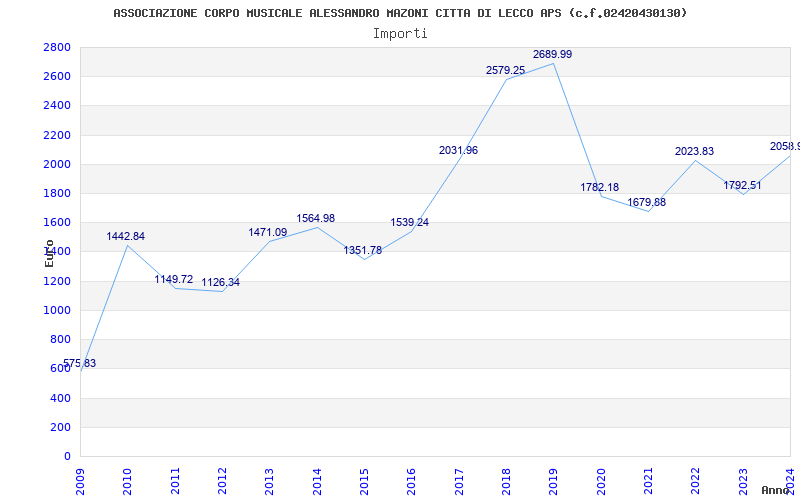Image resolution: width=800 pixels, height=500 pixels.
Task: Click x-axis year 2021
Action: tap(648, 481)
